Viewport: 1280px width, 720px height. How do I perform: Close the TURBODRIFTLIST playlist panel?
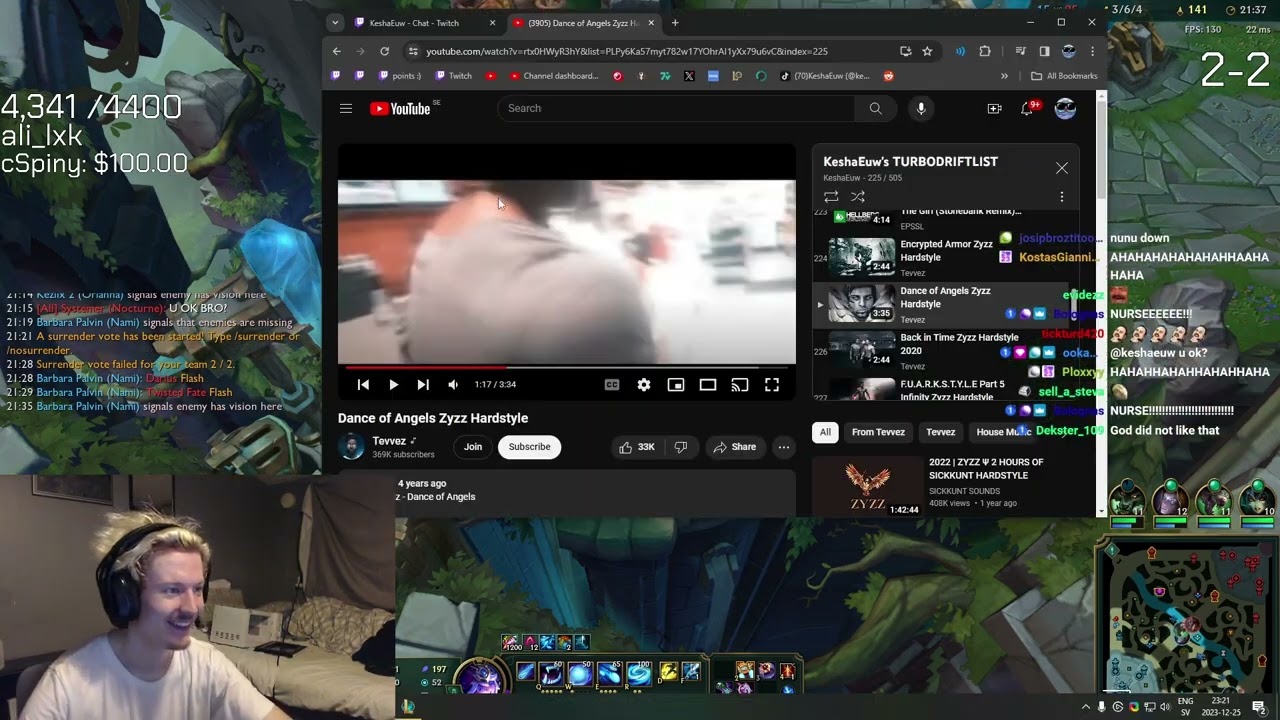click(1062, 168)
